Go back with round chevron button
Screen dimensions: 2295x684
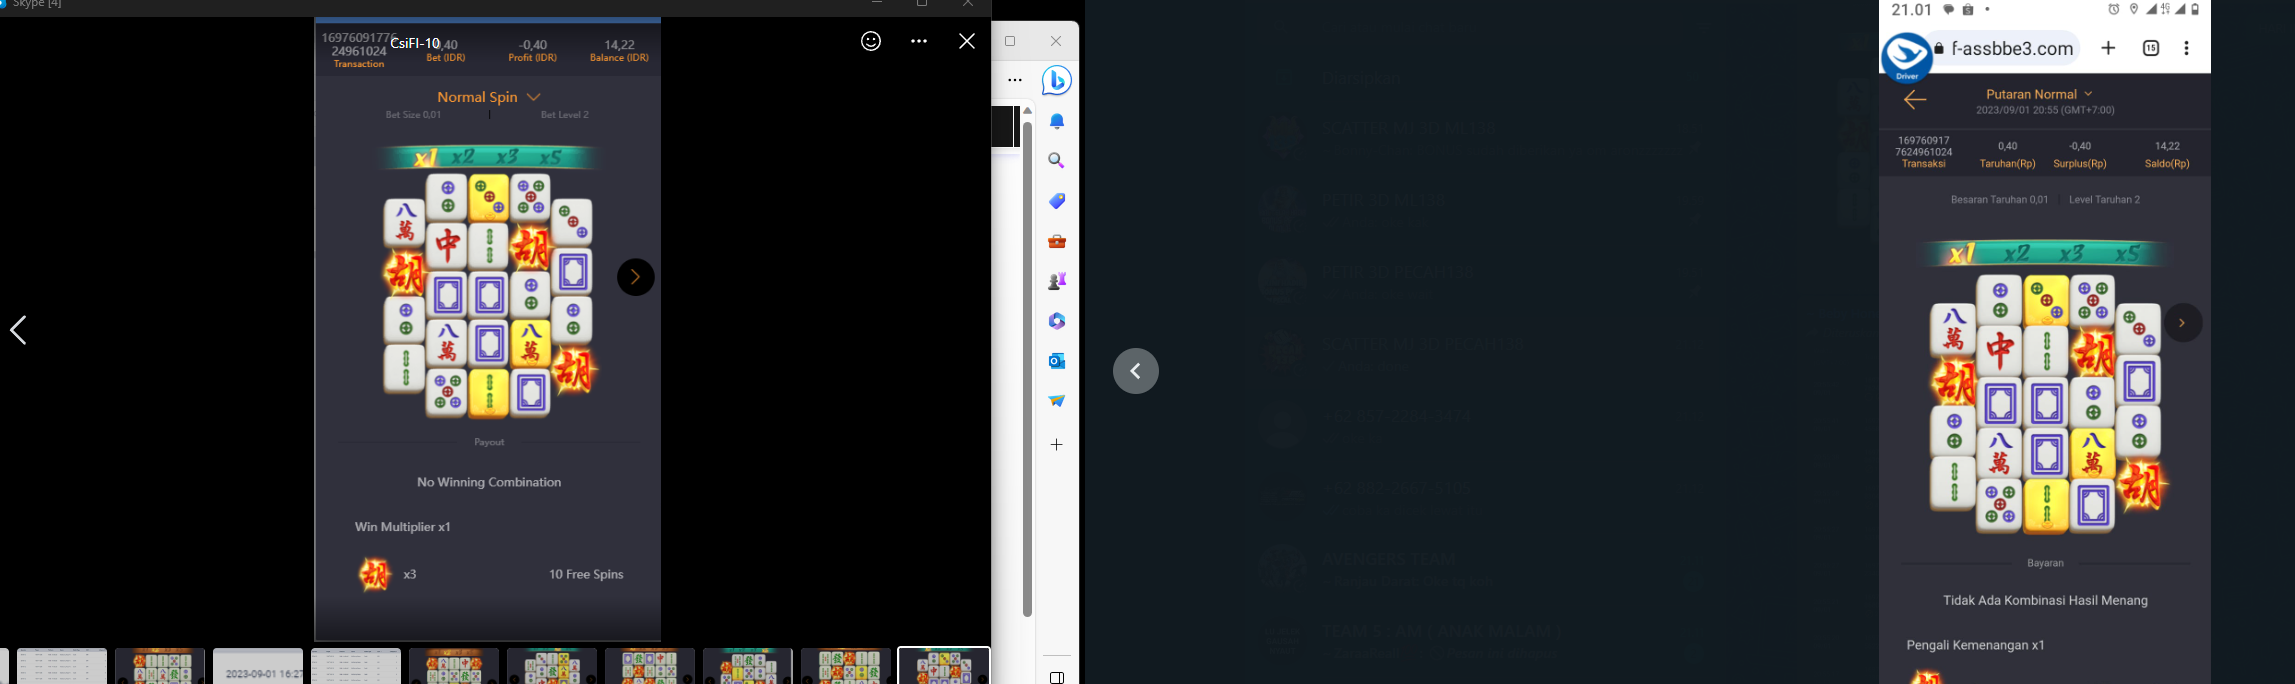(1136, 371)
